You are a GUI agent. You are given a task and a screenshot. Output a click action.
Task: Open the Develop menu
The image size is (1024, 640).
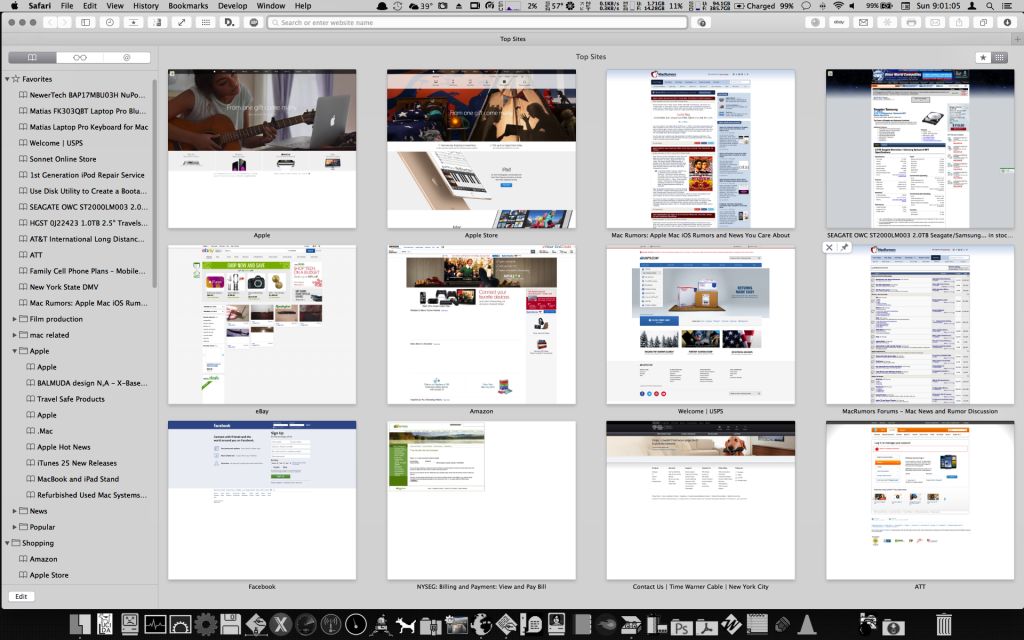pos(232,6)
